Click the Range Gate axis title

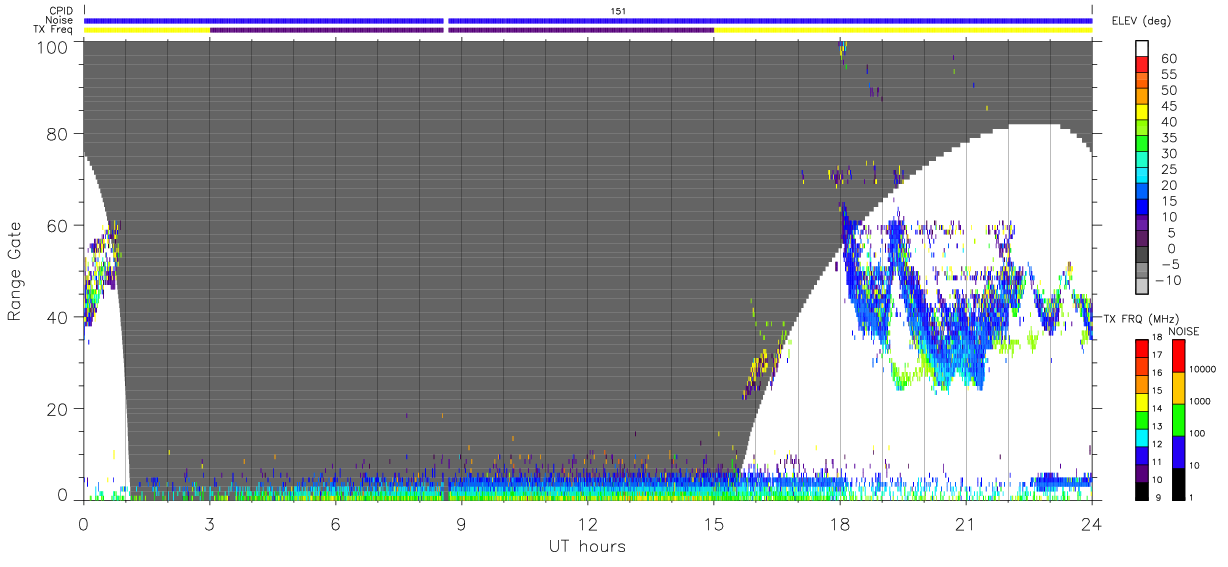click(15, 271)
